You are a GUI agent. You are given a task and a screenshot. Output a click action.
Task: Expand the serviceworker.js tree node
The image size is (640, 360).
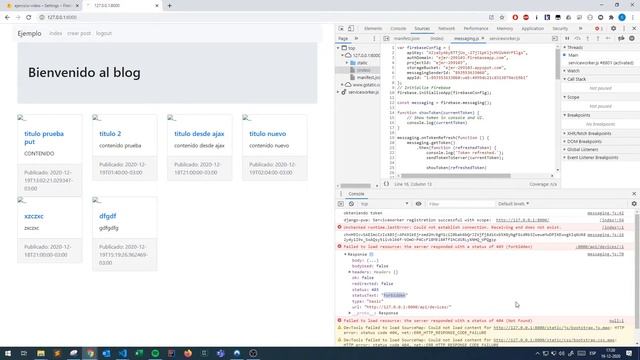pos(338,92)
